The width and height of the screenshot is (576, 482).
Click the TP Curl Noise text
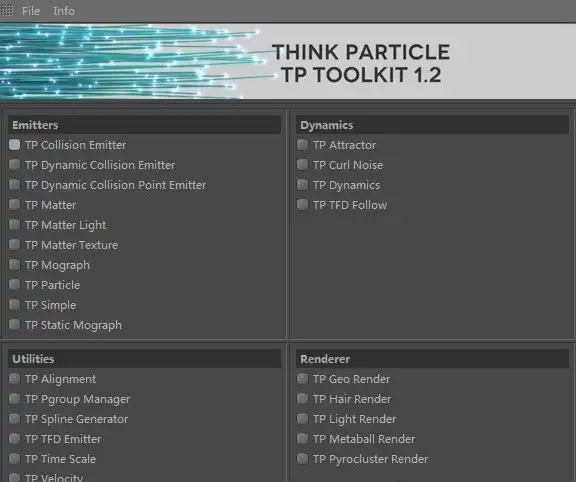click(348, 165)
